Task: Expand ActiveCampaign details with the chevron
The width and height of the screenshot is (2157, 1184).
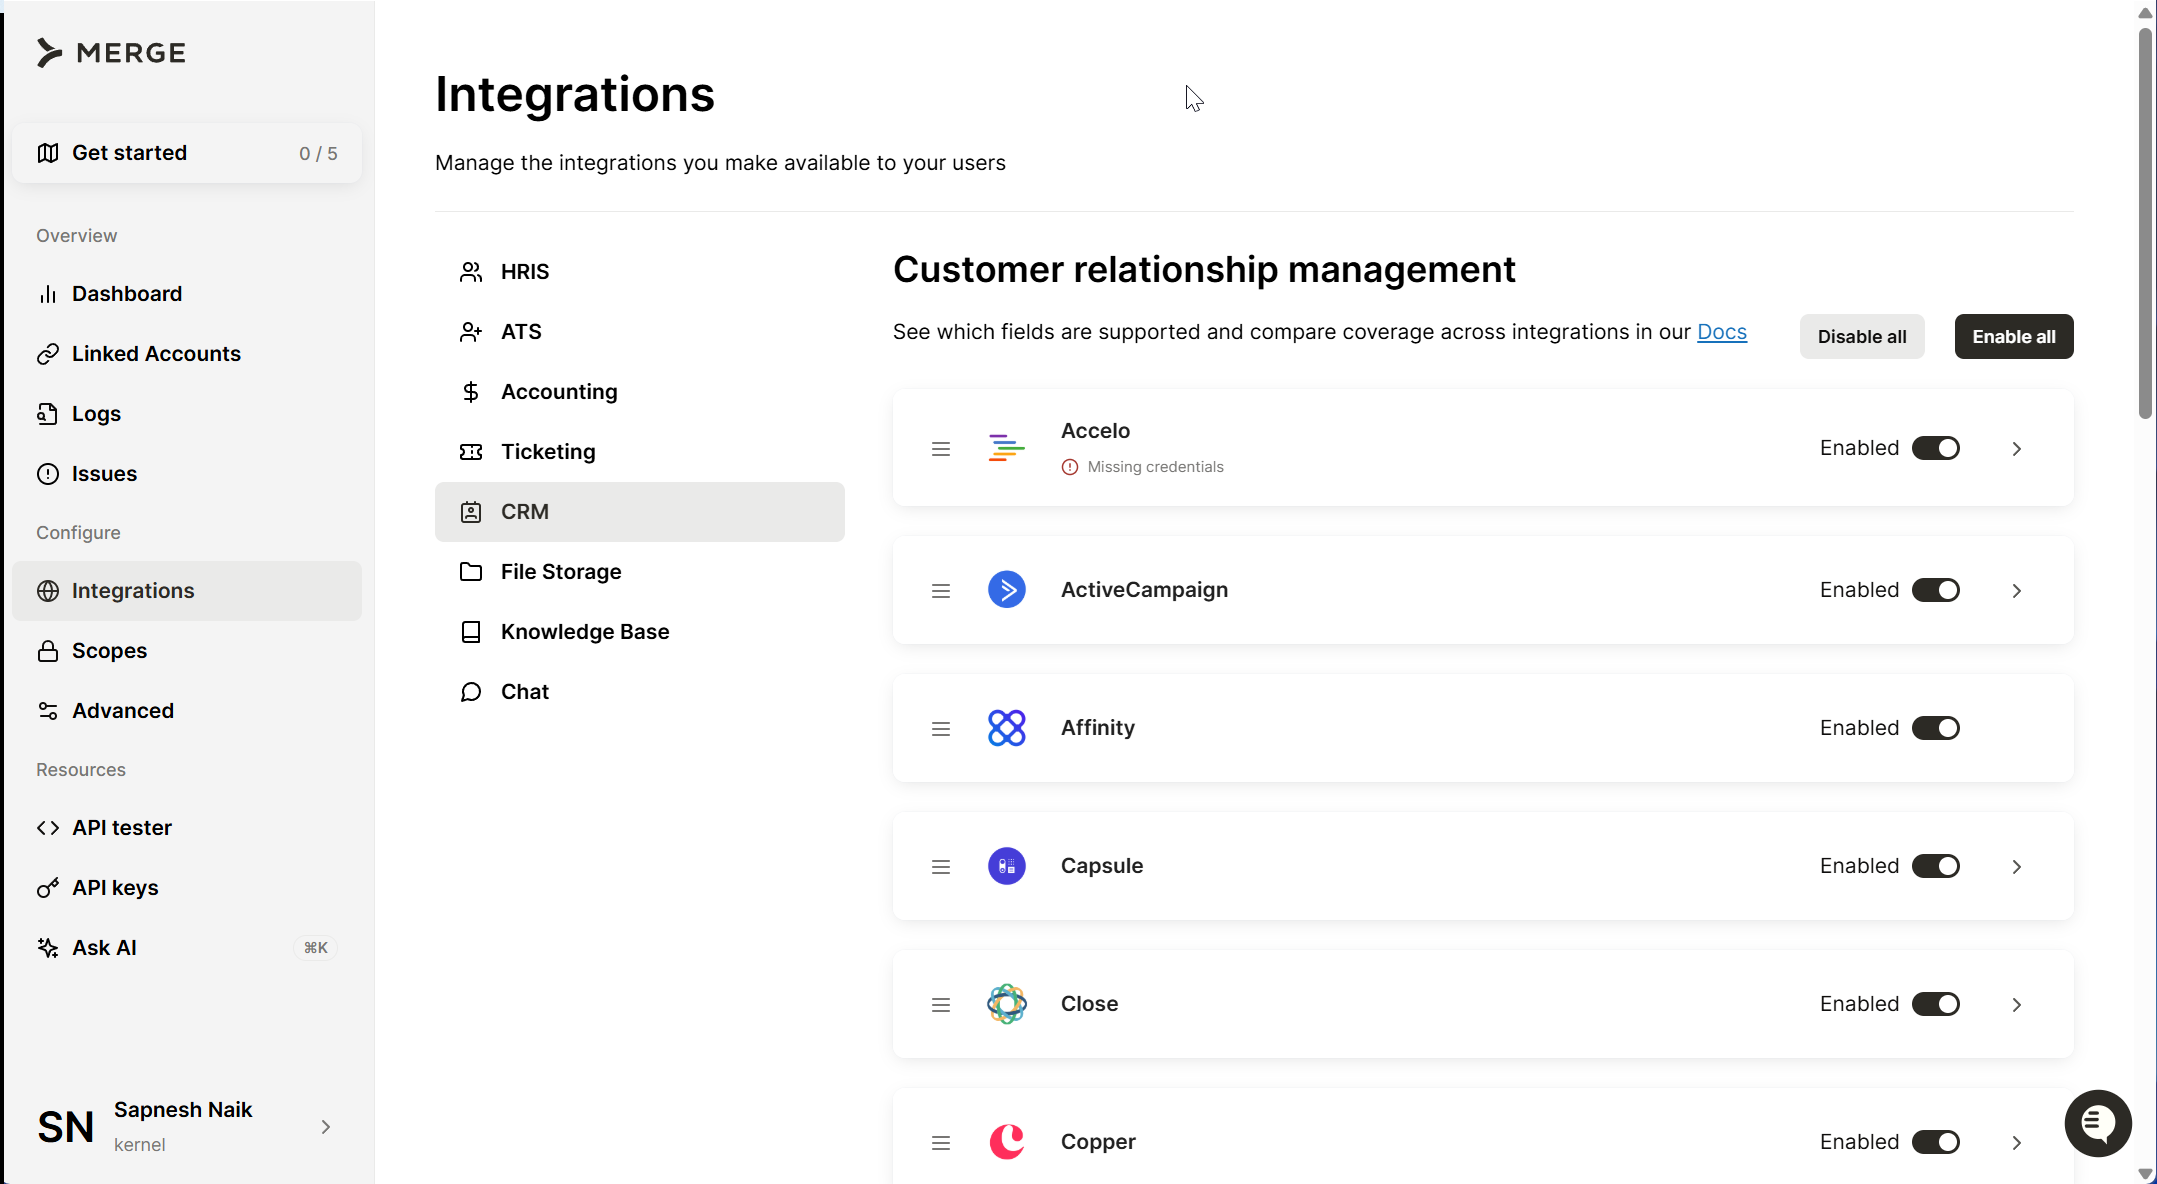Action: 2016,591
